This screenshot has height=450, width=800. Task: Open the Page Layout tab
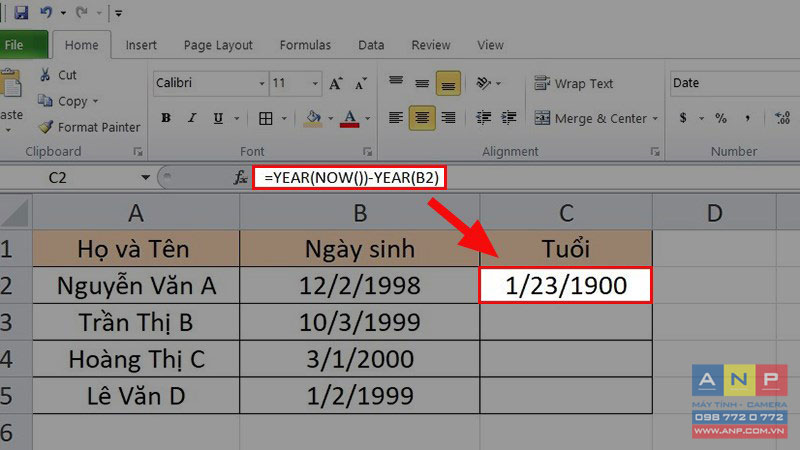(x=218, y=45)
